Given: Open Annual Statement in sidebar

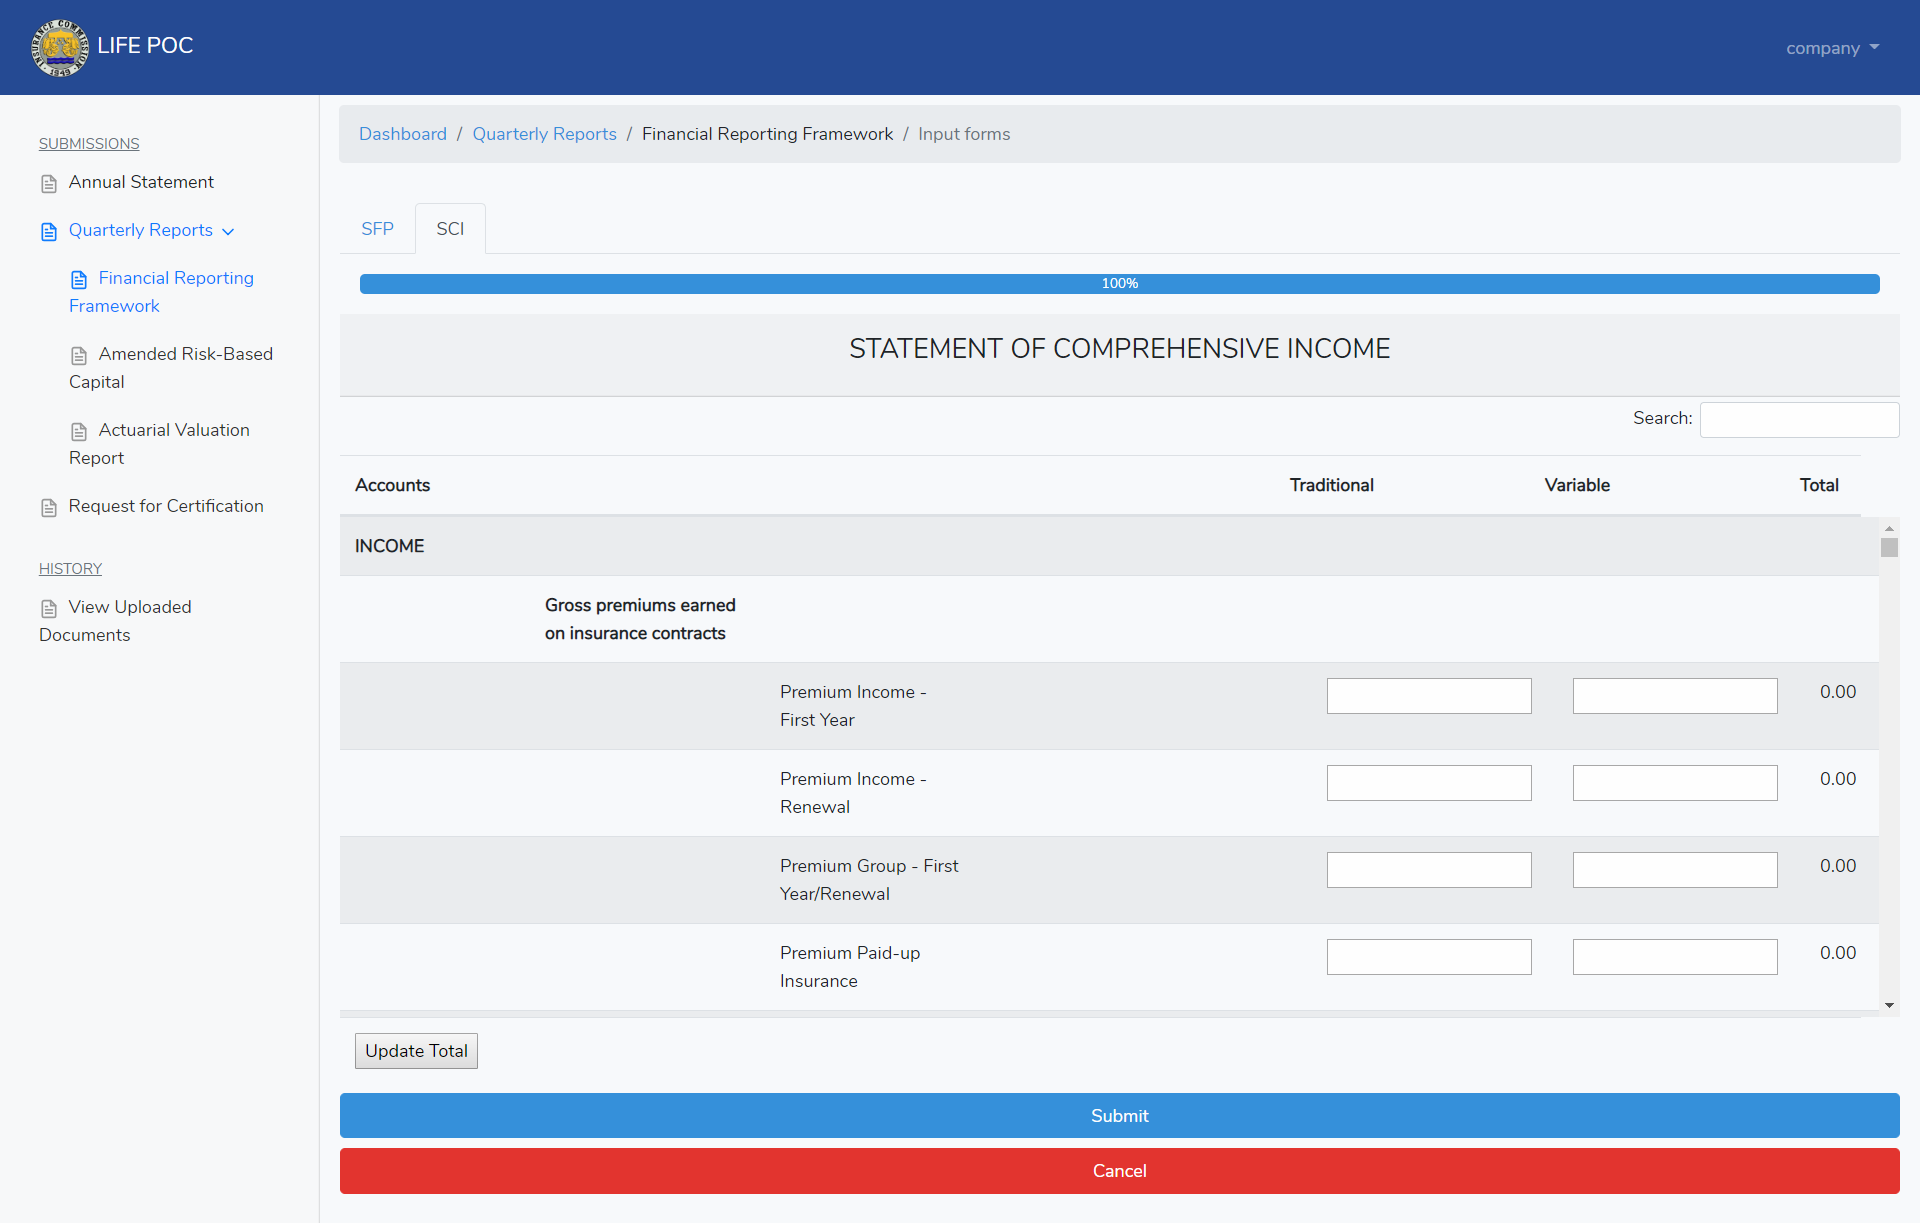Looking at the screenshot, I should pyautogui.click(x=141, y=182).
